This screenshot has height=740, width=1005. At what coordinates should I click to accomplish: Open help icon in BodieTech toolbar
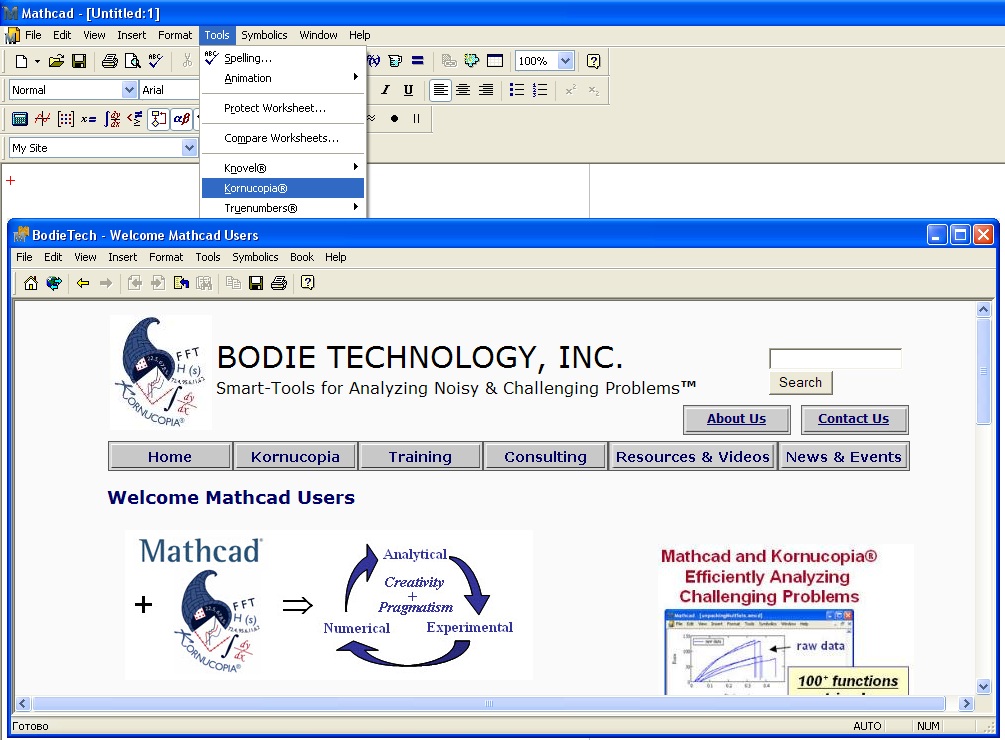(308, 283)
